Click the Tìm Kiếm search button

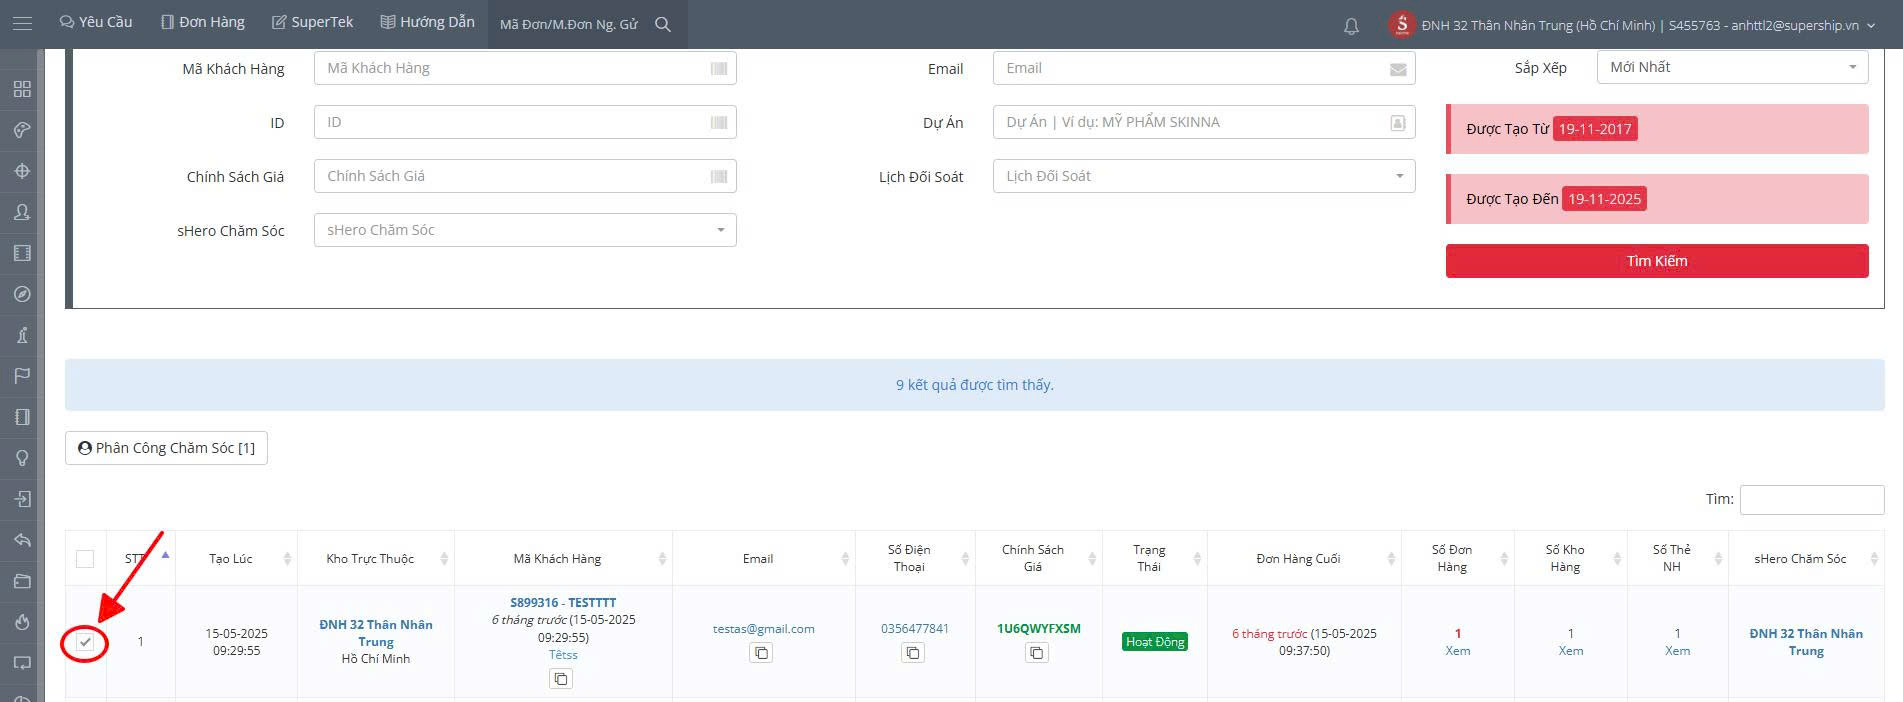1657,261
